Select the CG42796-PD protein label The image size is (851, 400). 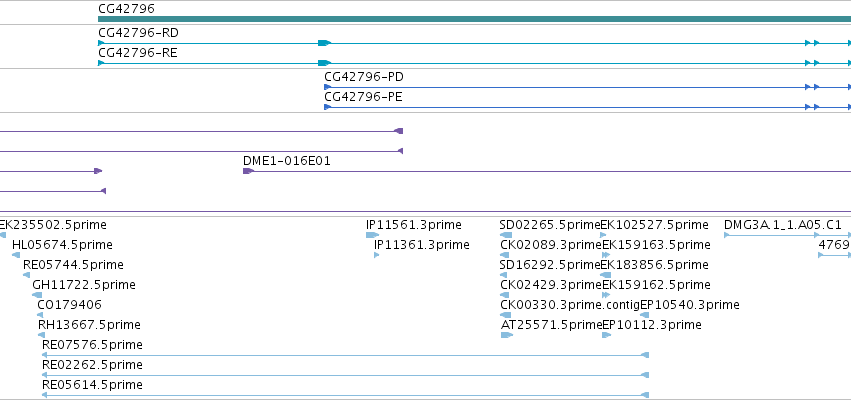click(x=364, y=77)
